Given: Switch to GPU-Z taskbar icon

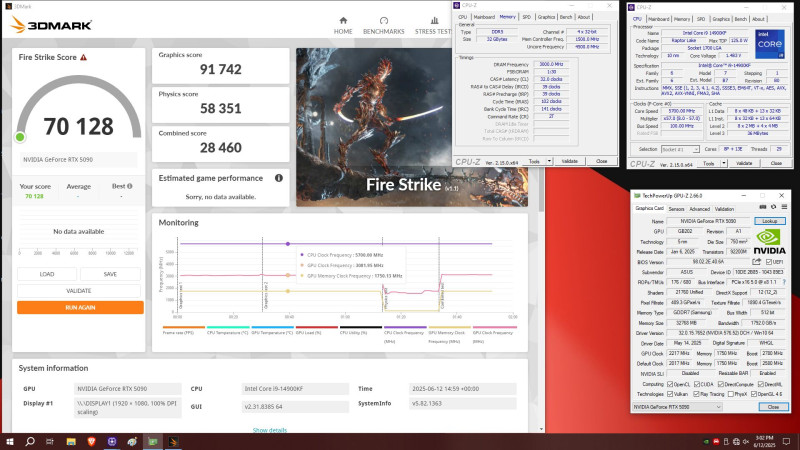Looking at the screenshot, I should [x=153, y=441].
